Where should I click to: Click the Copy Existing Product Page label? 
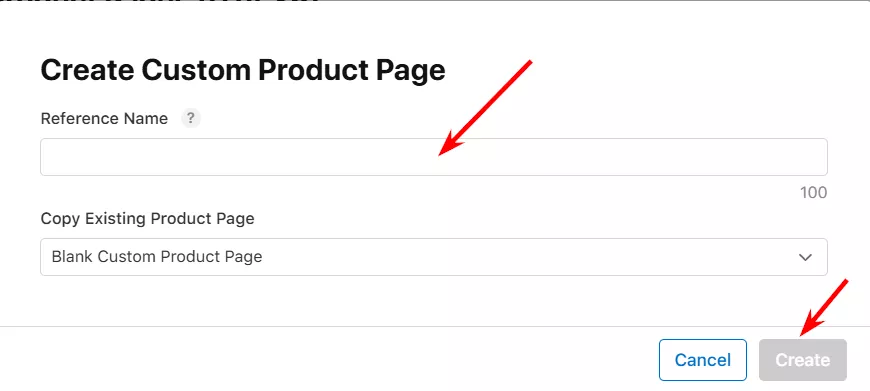148,219
